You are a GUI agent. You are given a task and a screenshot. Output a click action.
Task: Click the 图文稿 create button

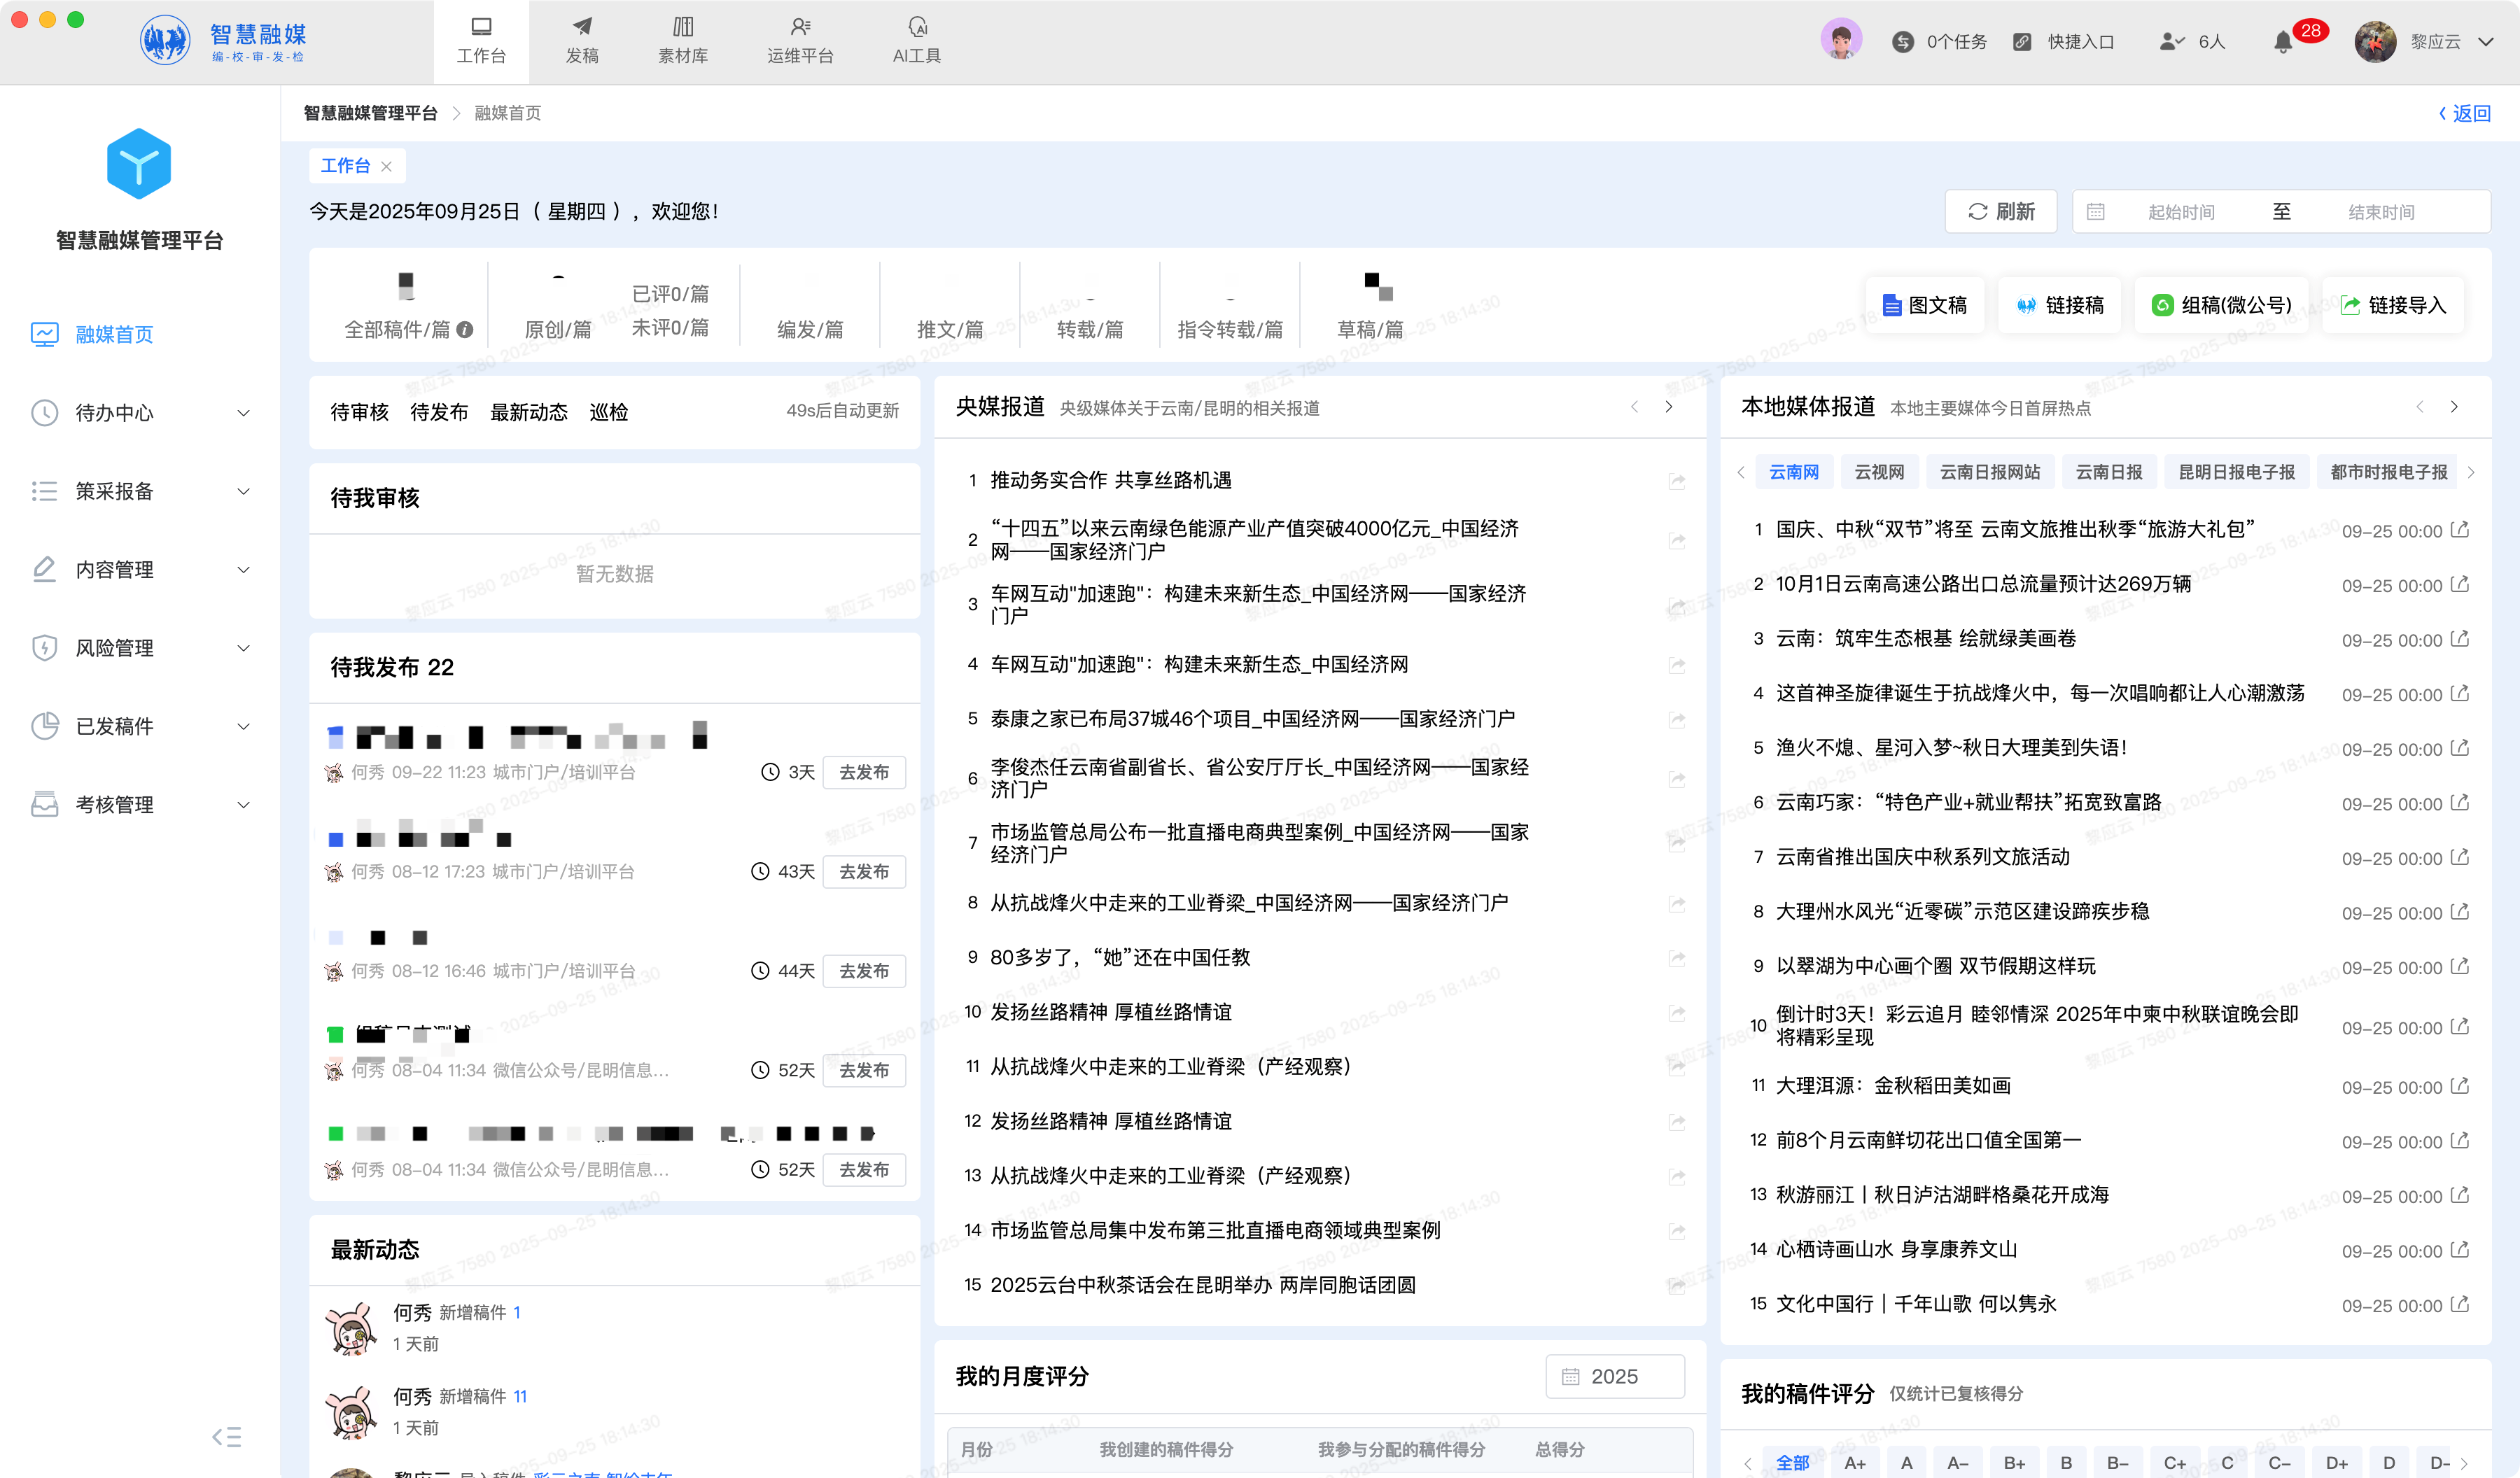[x=1924, y=305]
